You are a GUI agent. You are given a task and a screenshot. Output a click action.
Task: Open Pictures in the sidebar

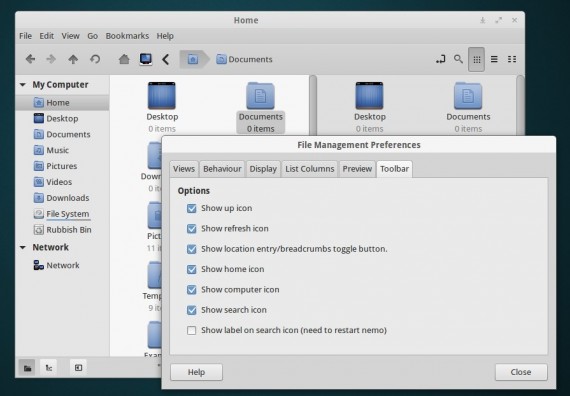click(x=62, y=166)
